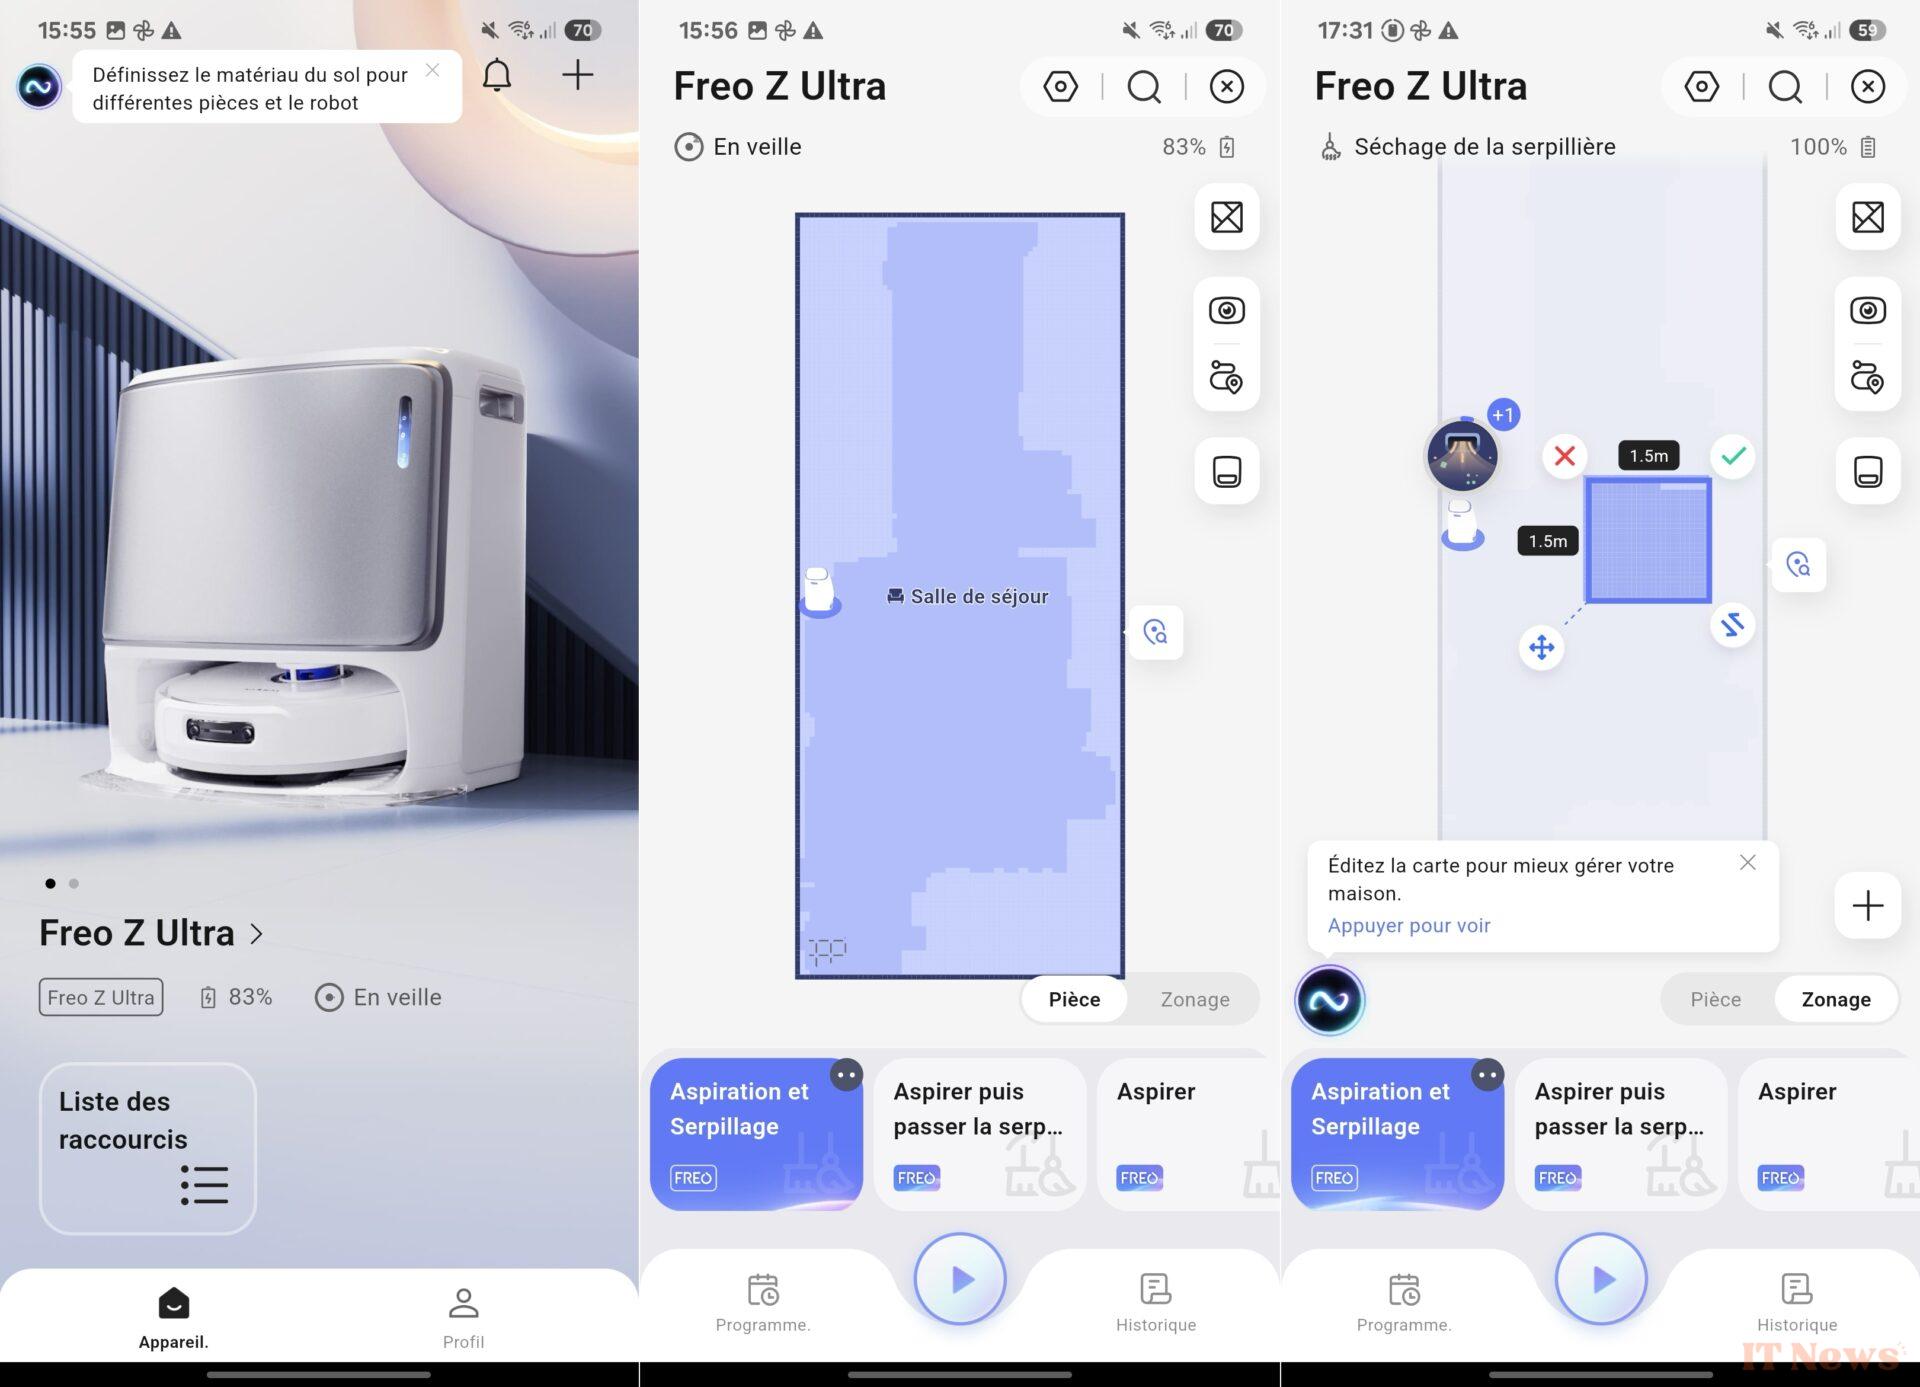Select Zonage mode in right screen
This screenshot has width=1920, height=1387.
pyautogui.click(x=1836, y=999)
